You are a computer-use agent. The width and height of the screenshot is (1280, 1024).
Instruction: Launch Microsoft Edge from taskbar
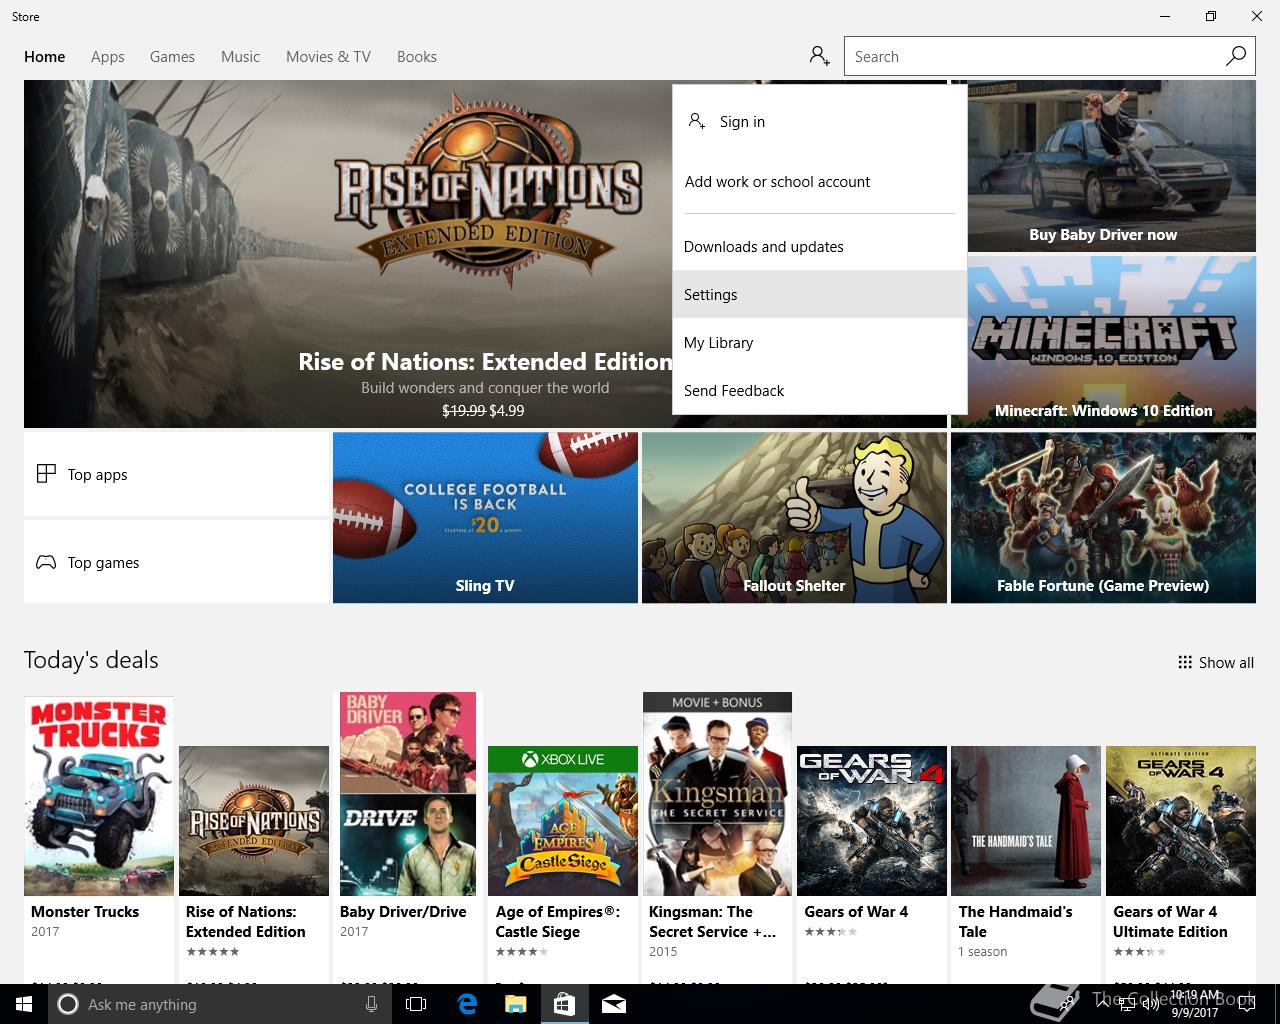[x=467, y=1004]
